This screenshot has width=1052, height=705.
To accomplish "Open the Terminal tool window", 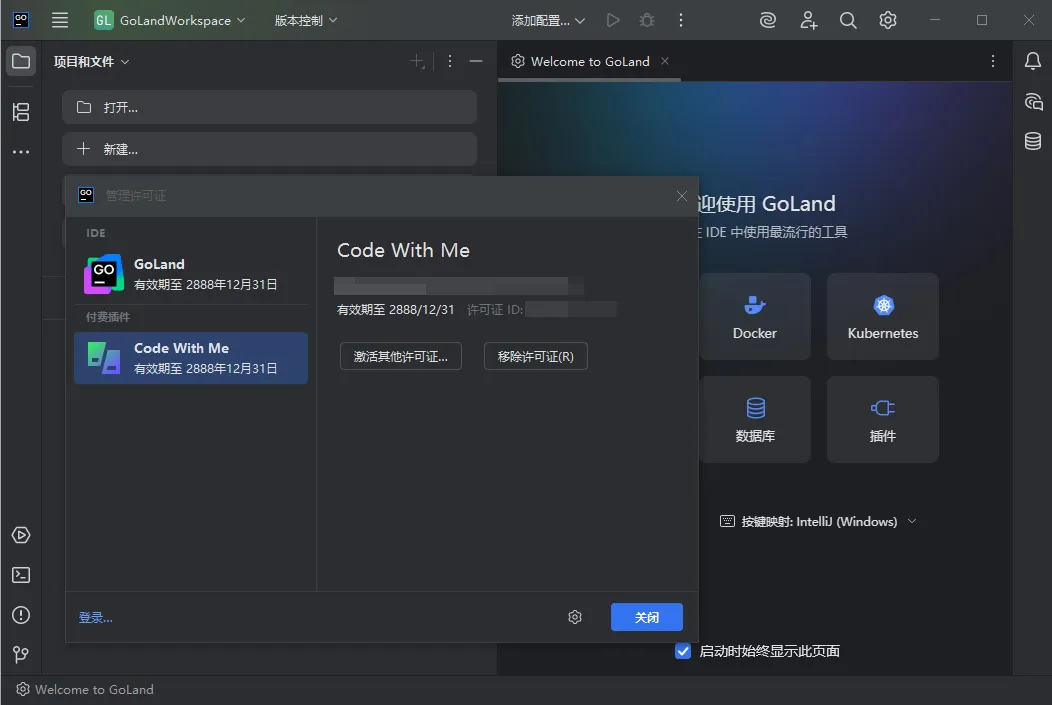I will click(20, 575).
